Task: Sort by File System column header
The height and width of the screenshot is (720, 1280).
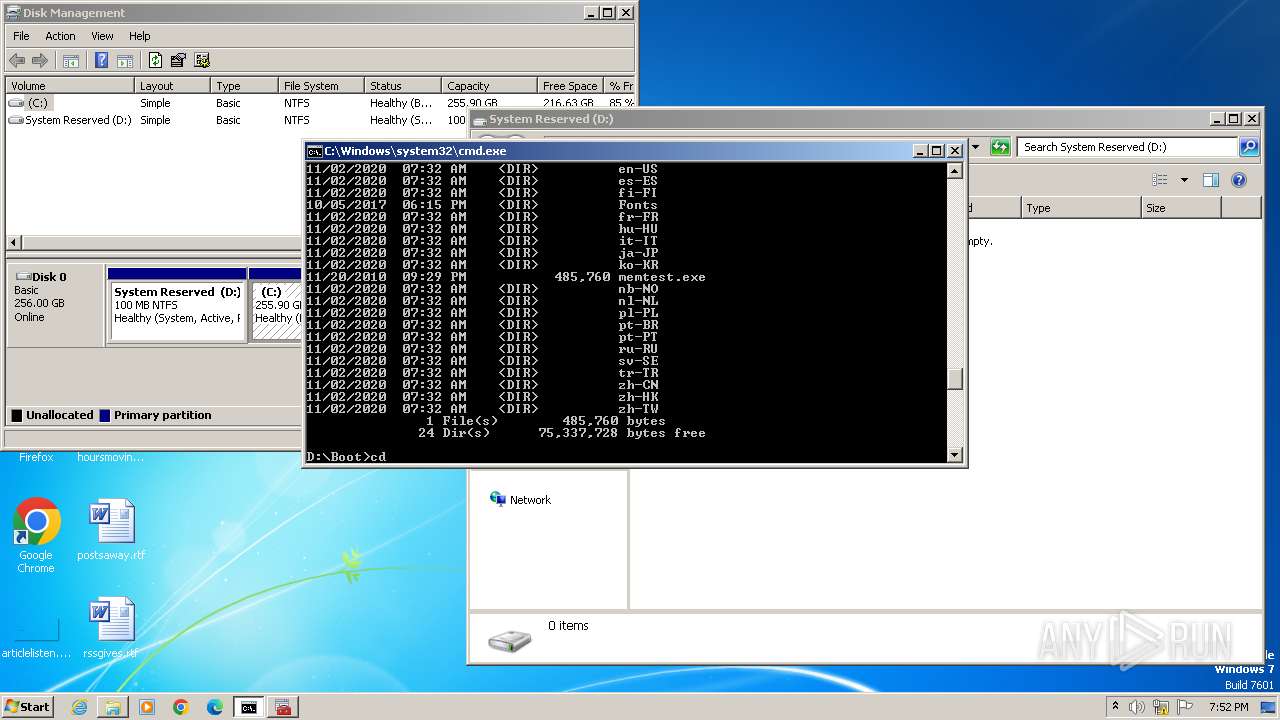Action: tap(321, 86)
